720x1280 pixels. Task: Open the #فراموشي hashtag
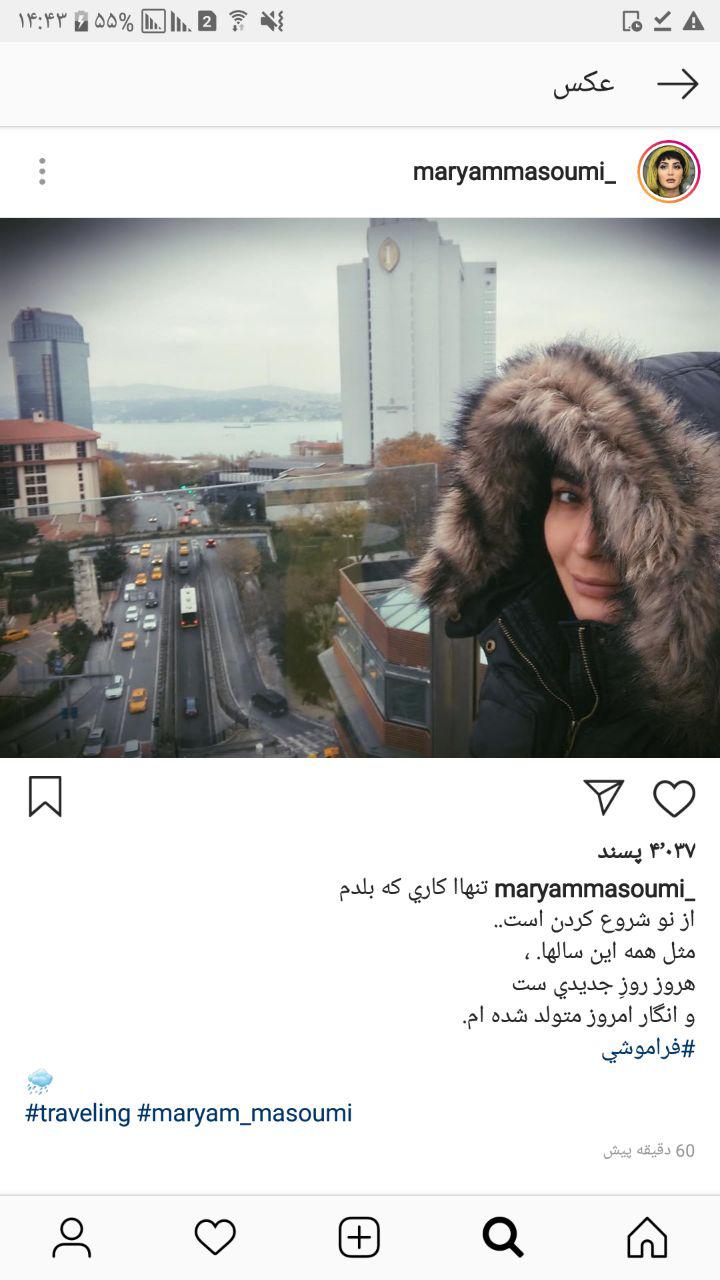(648, 1048)
